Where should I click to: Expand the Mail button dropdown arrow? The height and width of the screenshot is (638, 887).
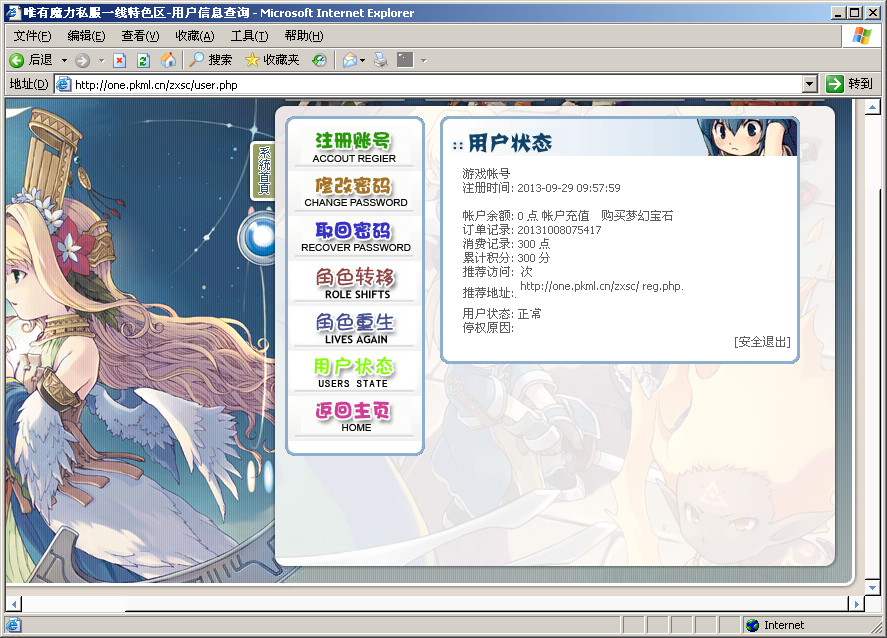click(x=362, y=60)
